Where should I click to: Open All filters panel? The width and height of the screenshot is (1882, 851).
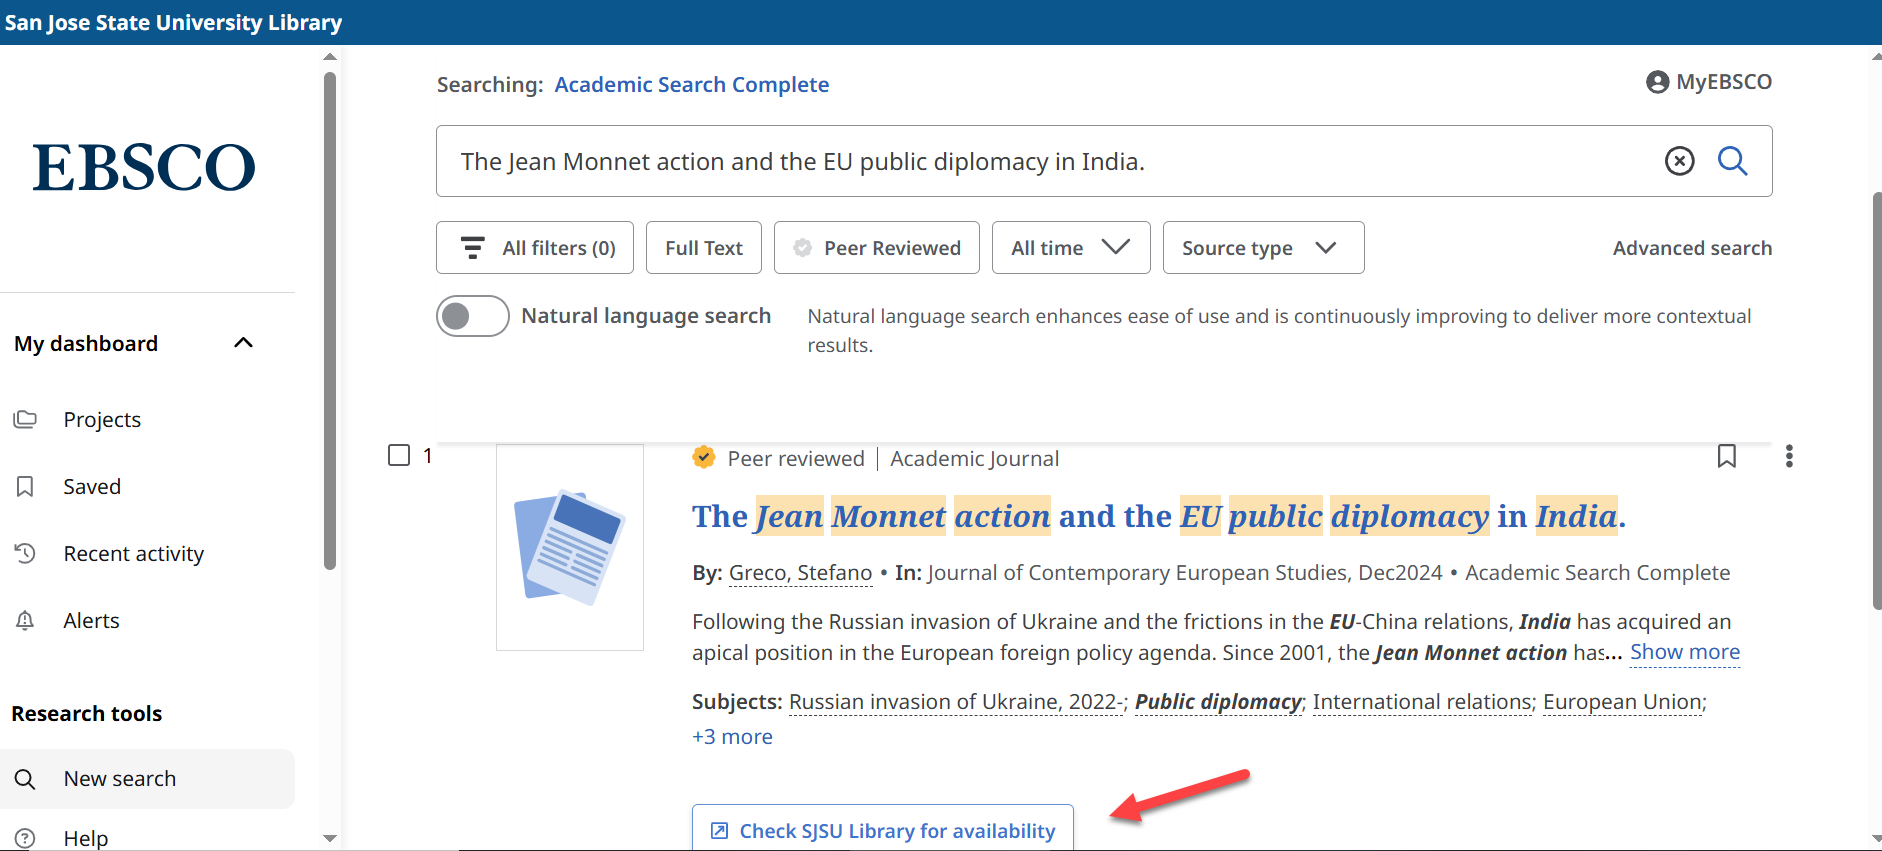tap(535, 248)
